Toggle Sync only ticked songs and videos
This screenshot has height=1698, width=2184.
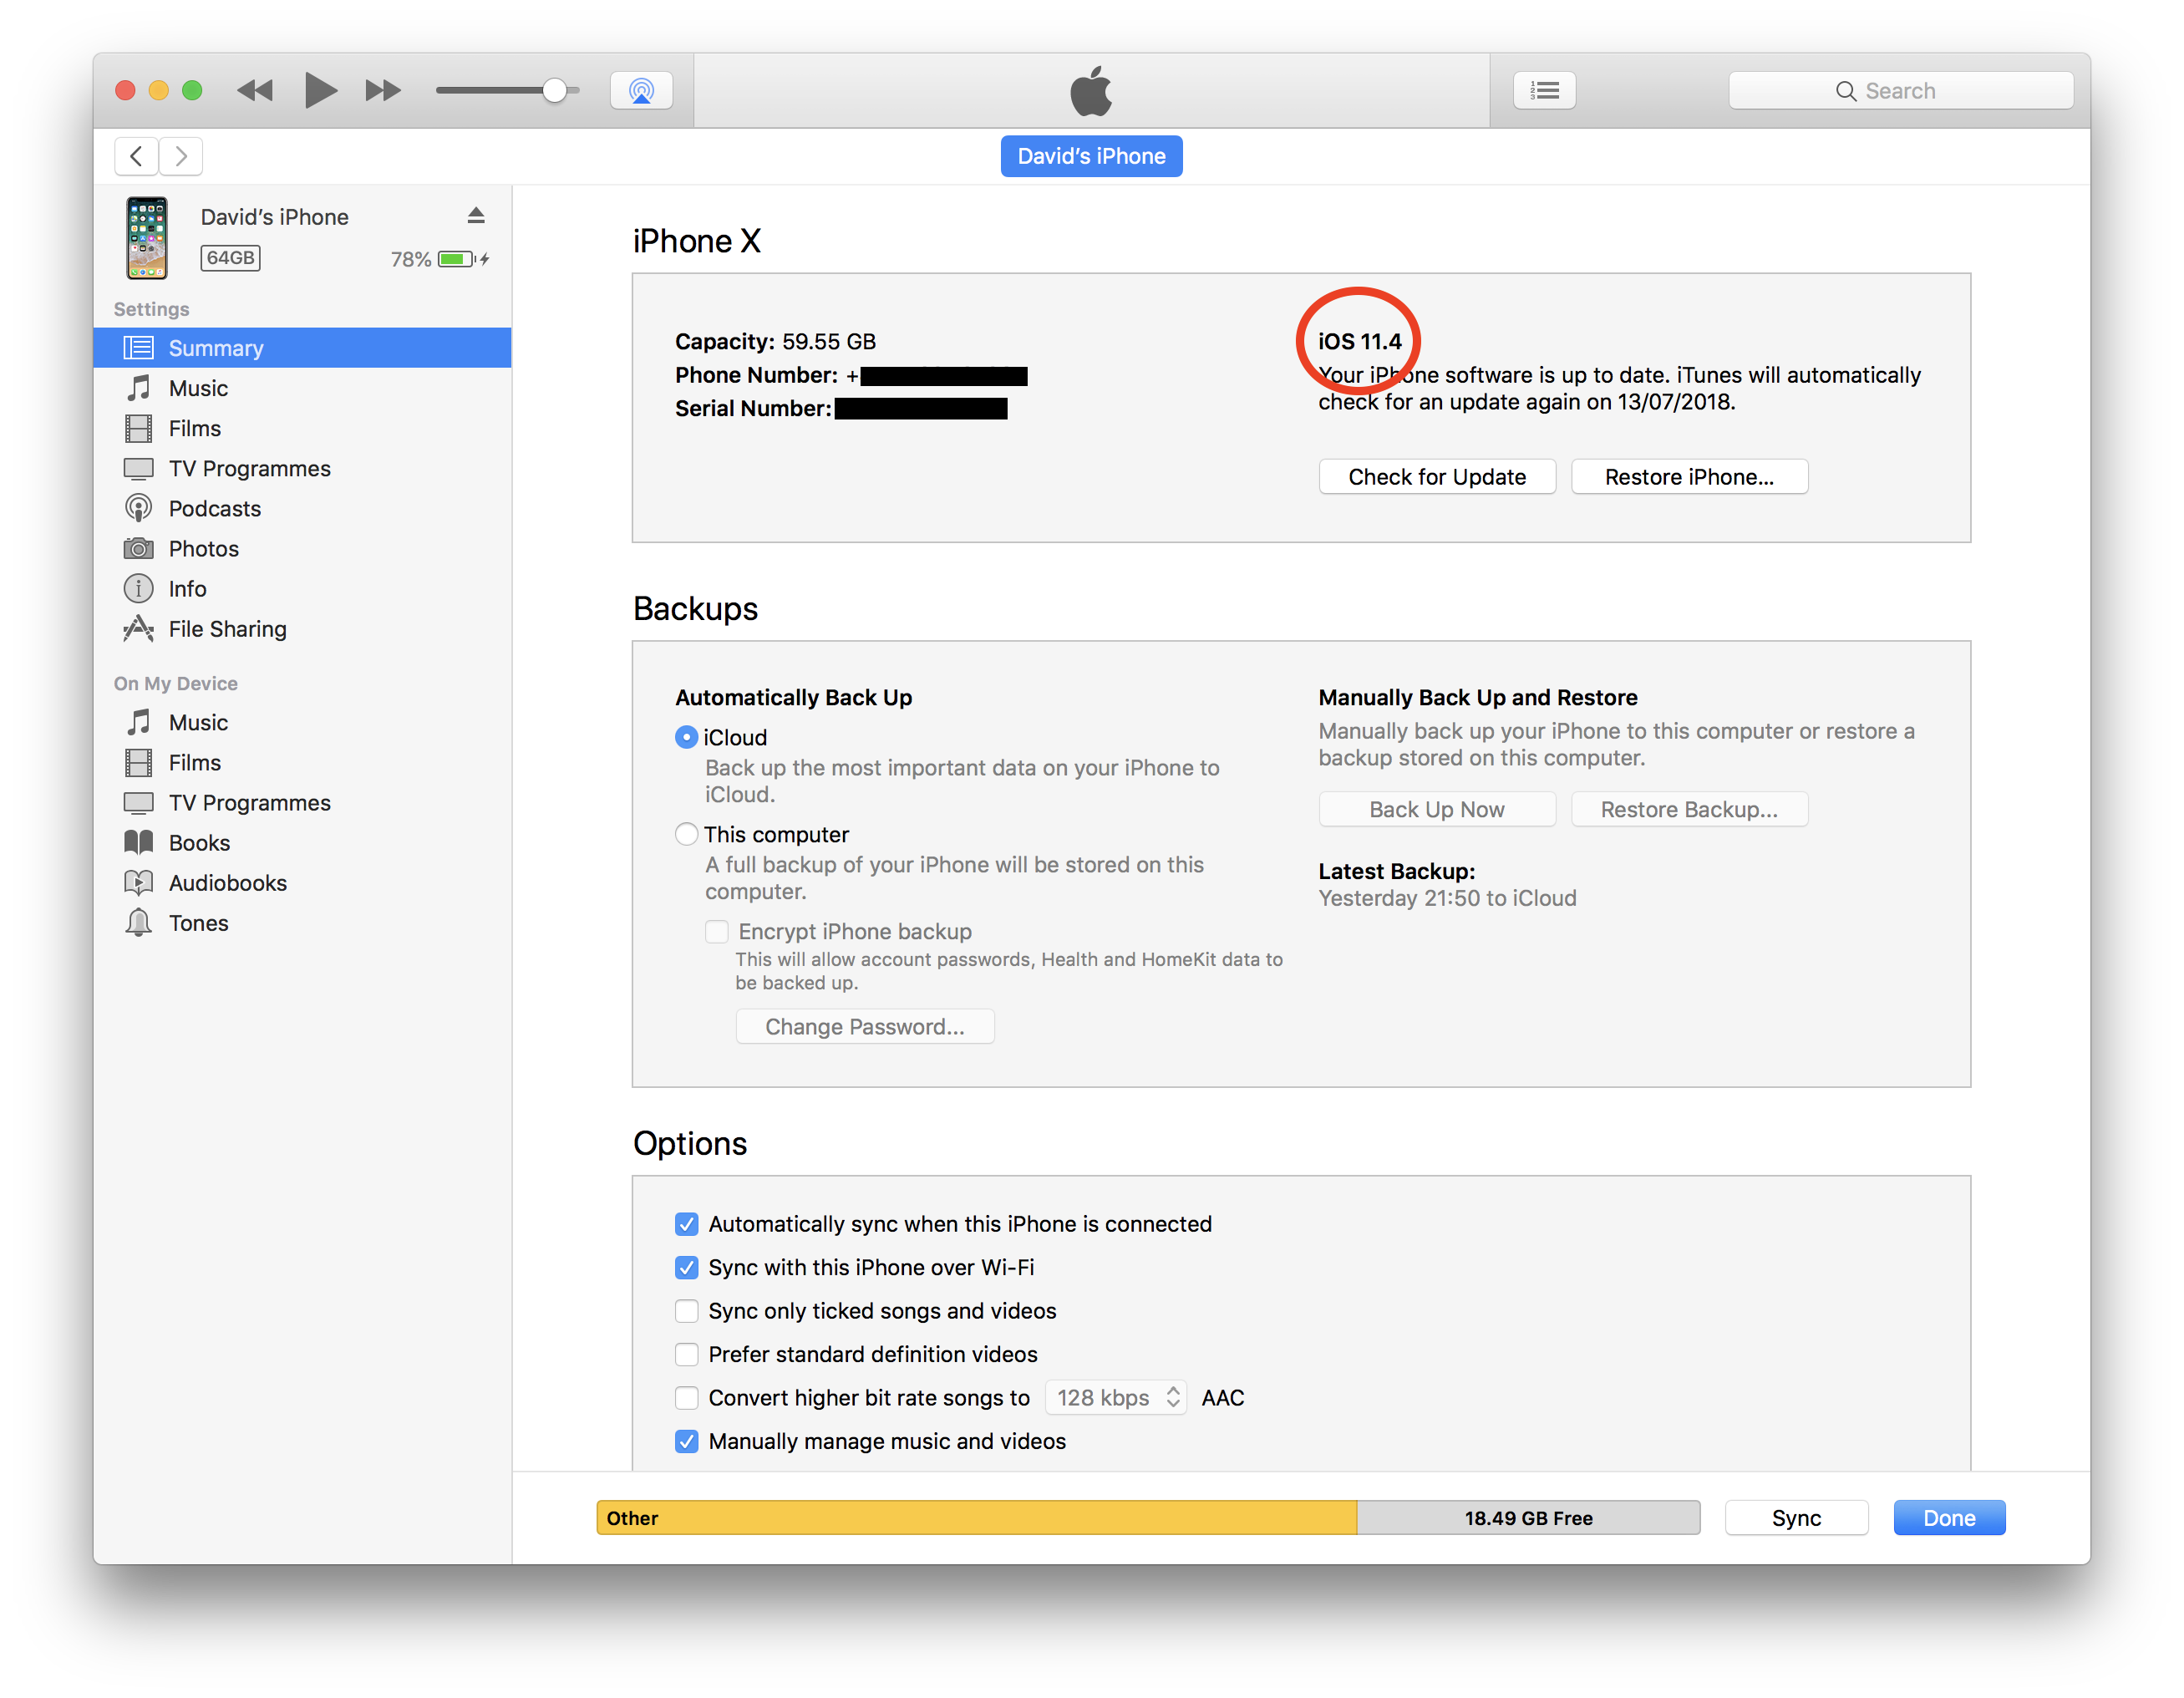(686, 1311)
